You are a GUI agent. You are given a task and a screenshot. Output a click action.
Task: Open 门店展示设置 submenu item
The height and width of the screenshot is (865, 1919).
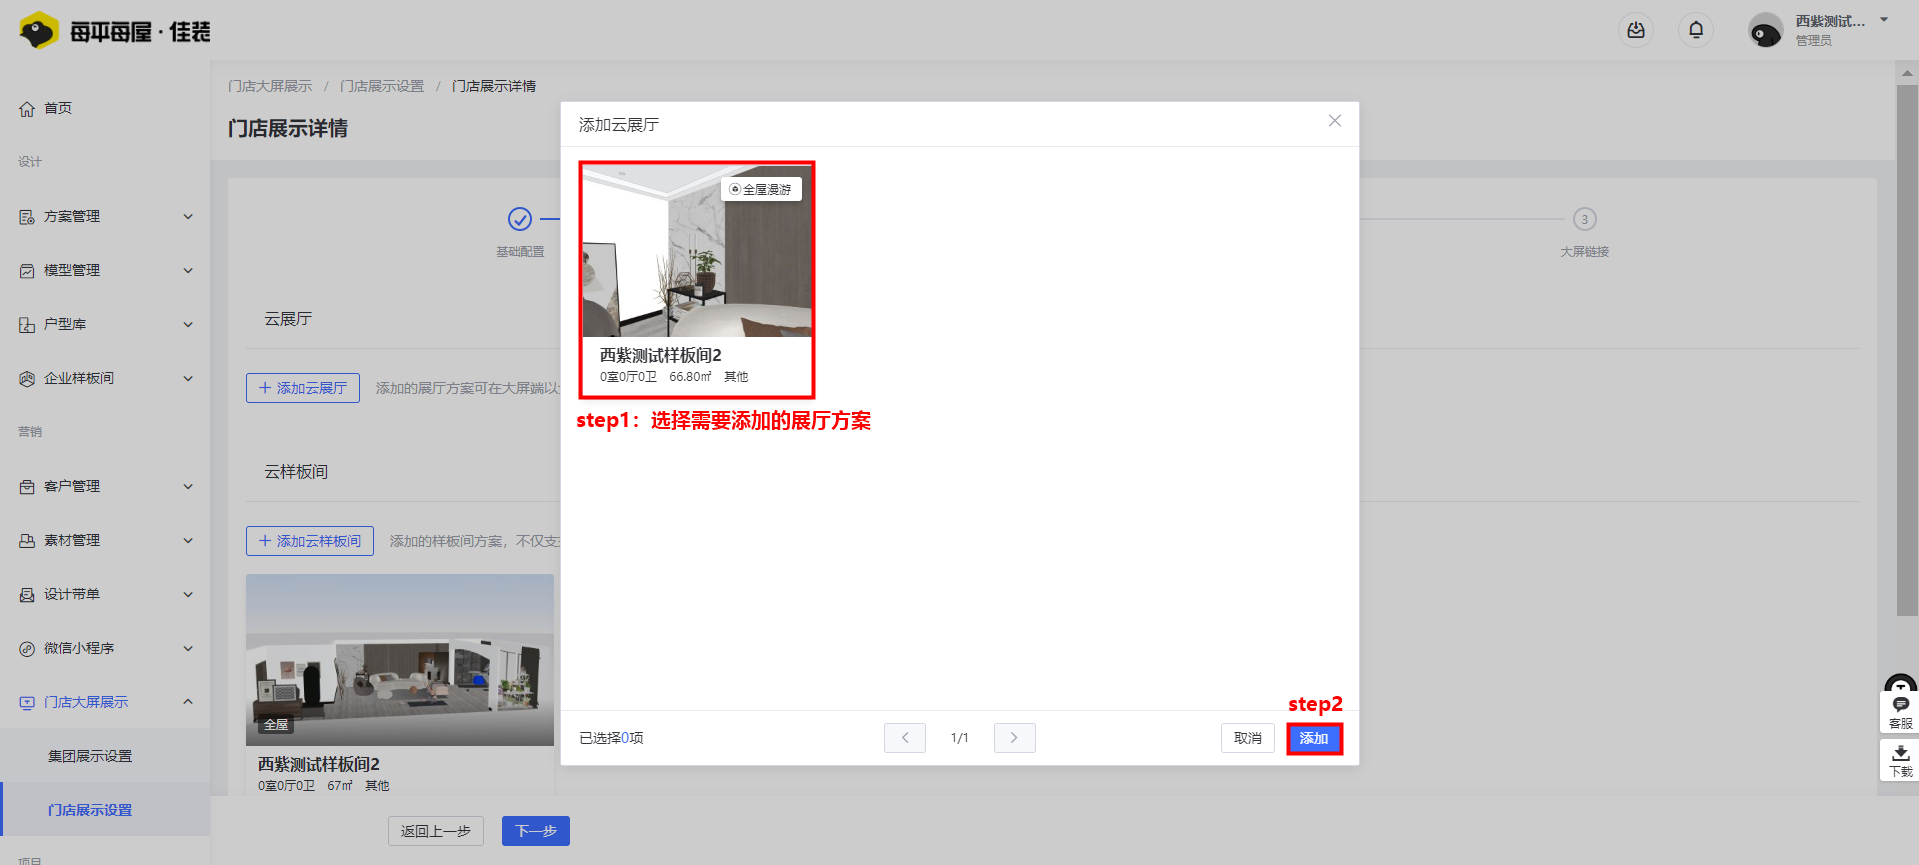90,810
